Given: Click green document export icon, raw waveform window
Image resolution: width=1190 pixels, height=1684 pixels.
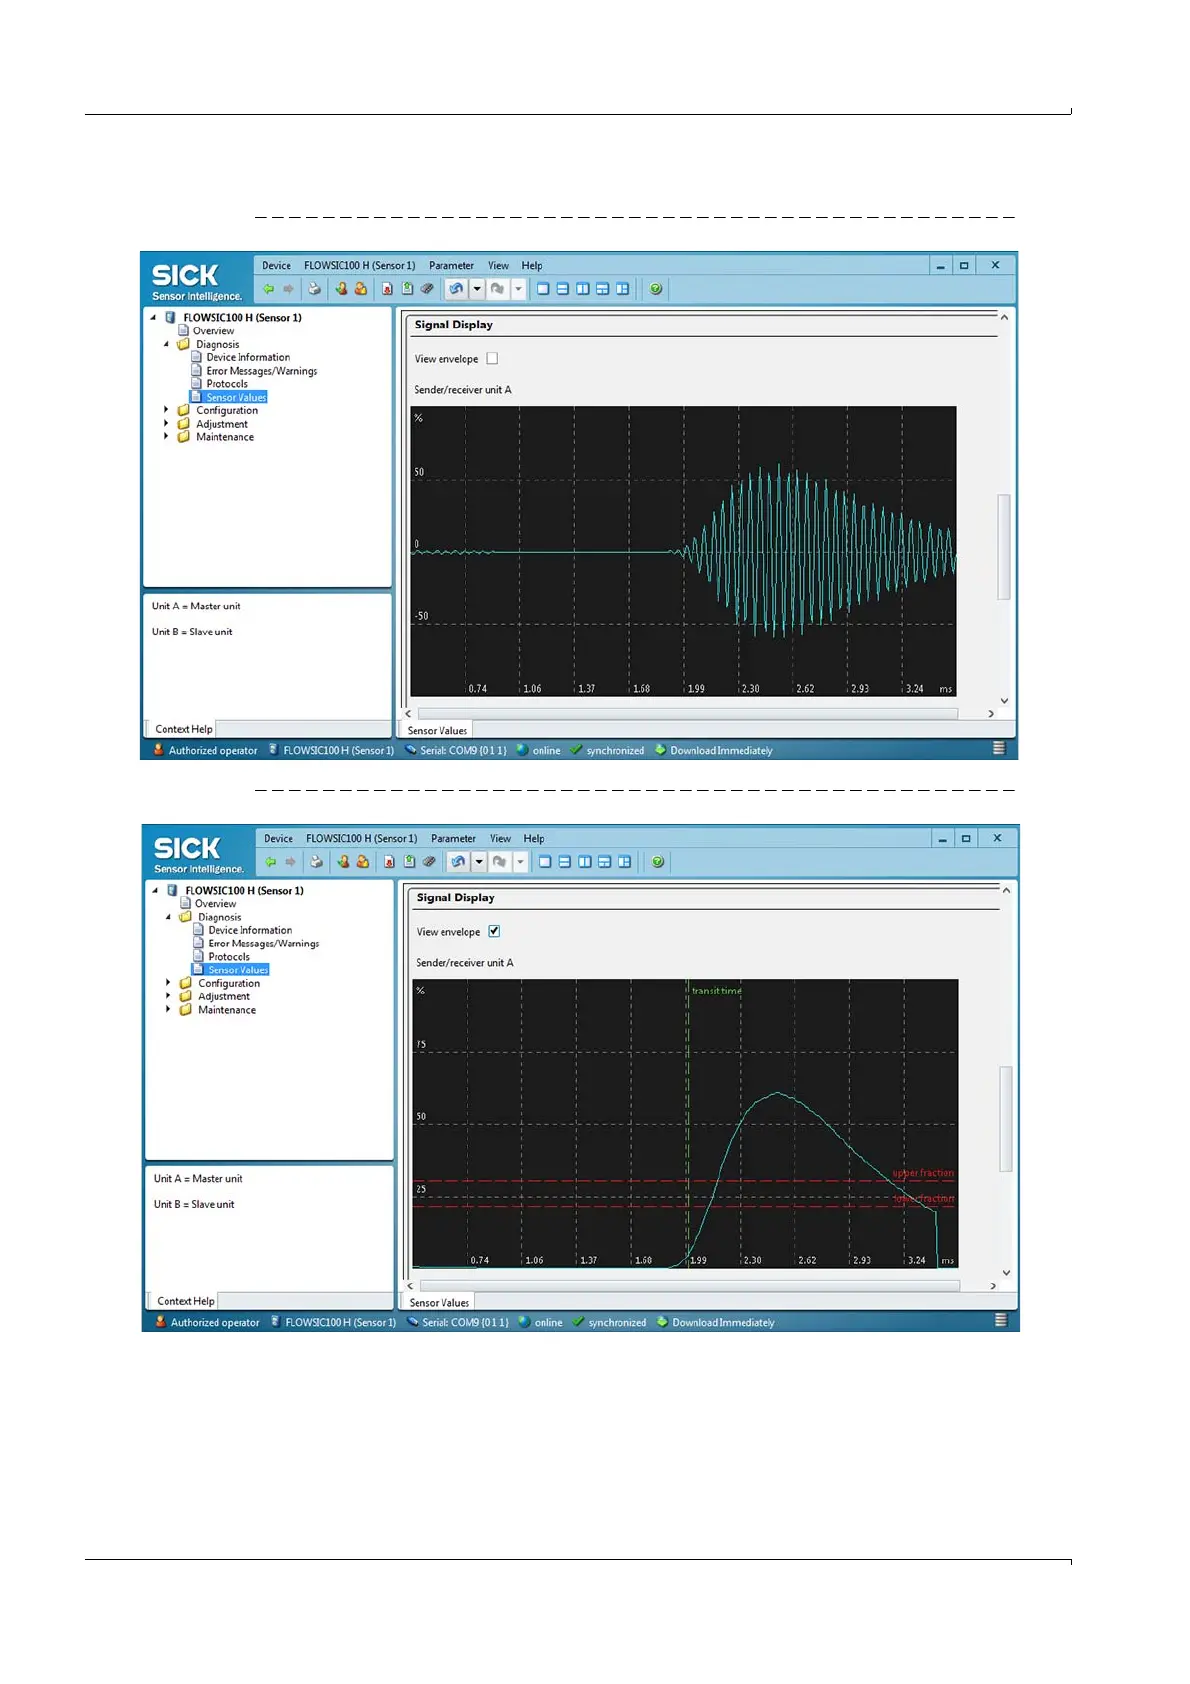Looking at the screenshot, I should pyautogui.click(x=407, y=289).
